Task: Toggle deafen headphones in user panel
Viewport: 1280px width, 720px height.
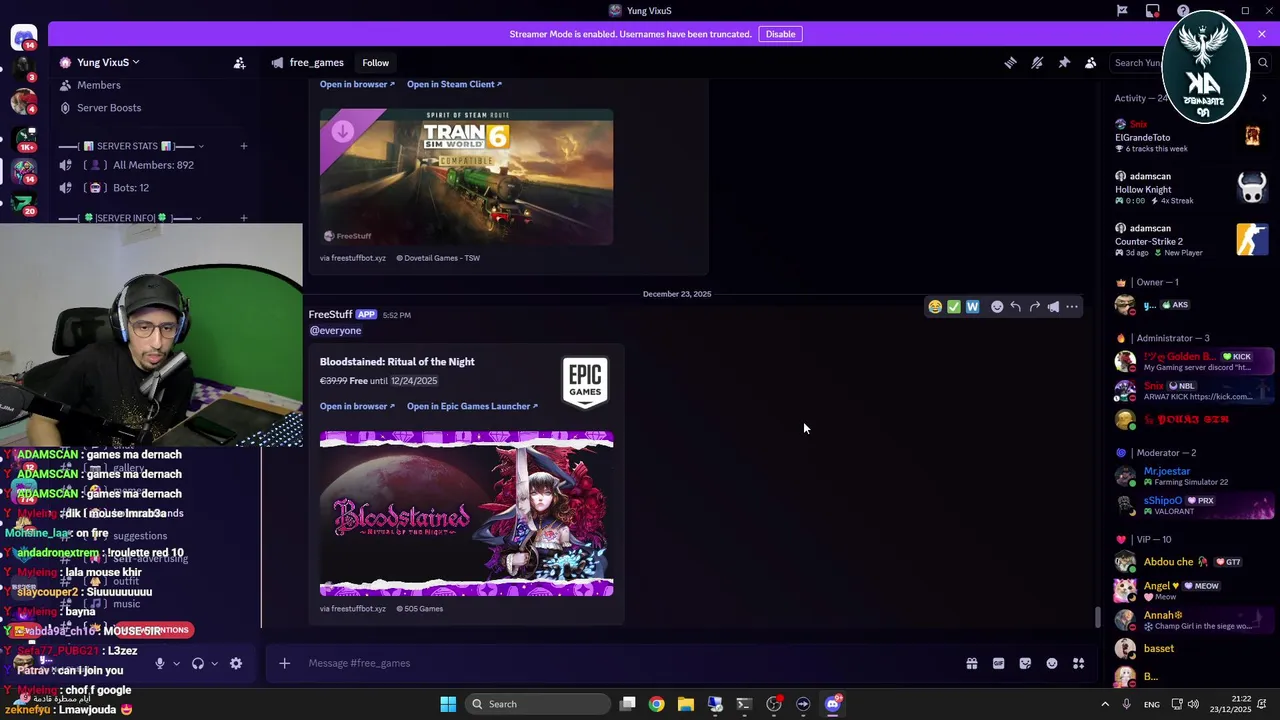Action: point(198,663)
